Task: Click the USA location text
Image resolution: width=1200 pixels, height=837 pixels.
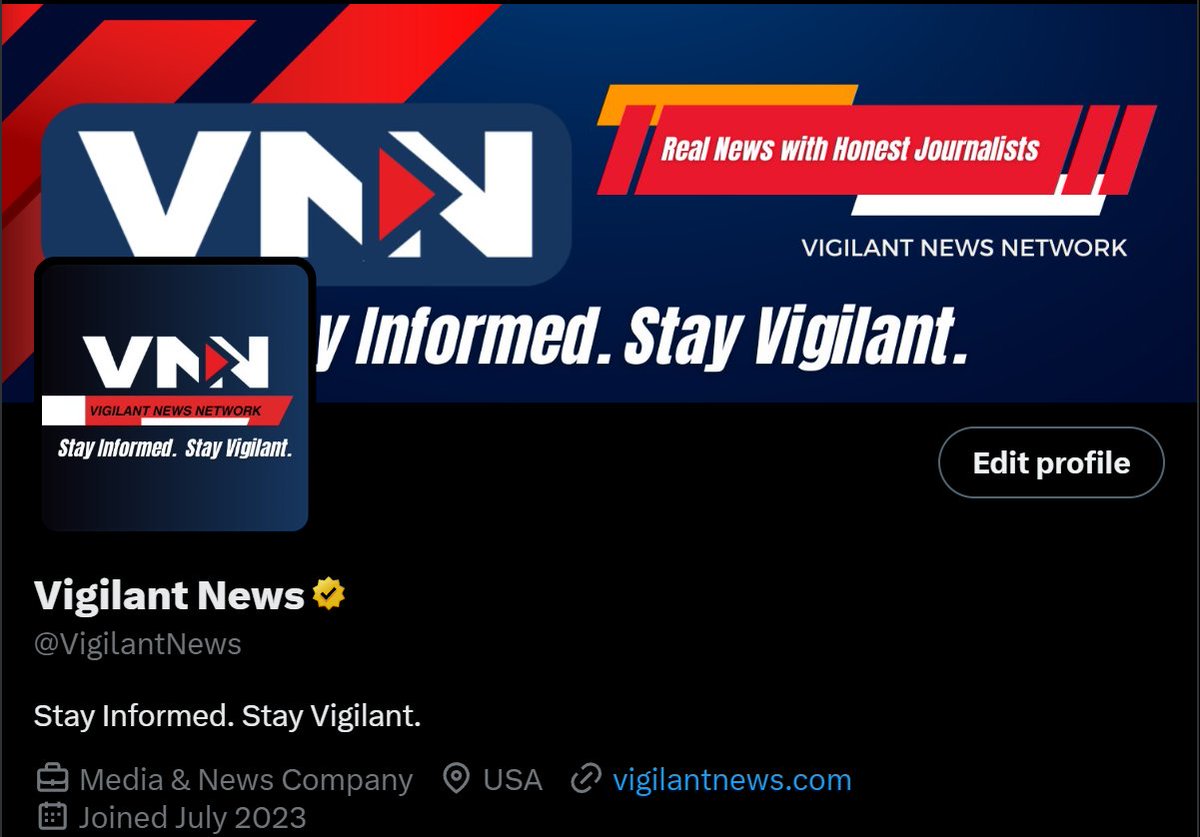Action: (x=513, y=779)
